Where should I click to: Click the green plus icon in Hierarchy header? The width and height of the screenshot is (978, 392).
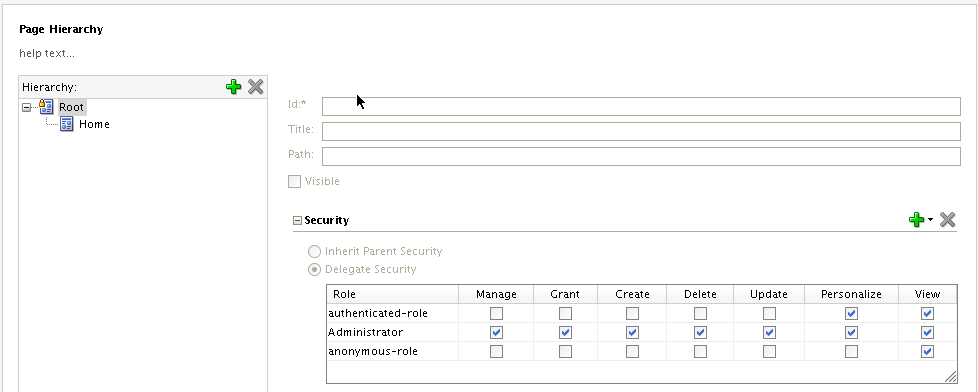(233, 87)
